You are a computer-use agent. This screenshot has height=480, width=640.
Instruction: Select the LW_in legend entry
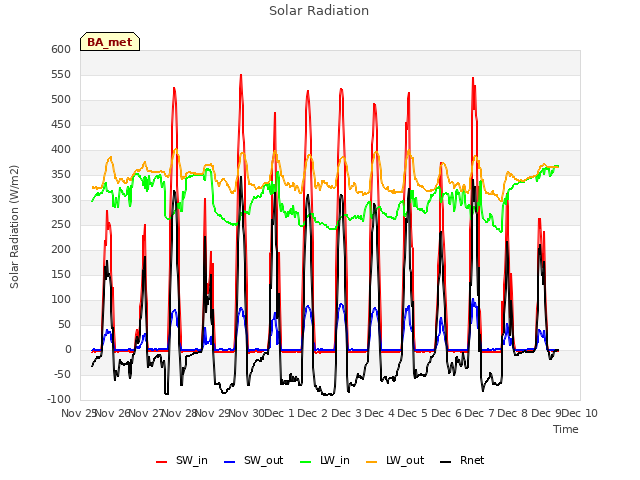click(x=325, y=460)
